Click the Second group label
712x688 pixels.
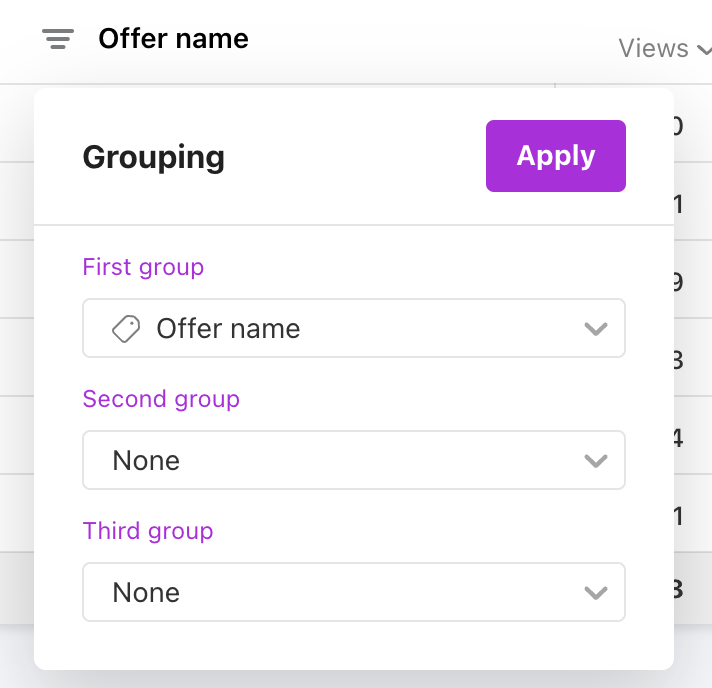pyautogui.click(x=161, y=399)
